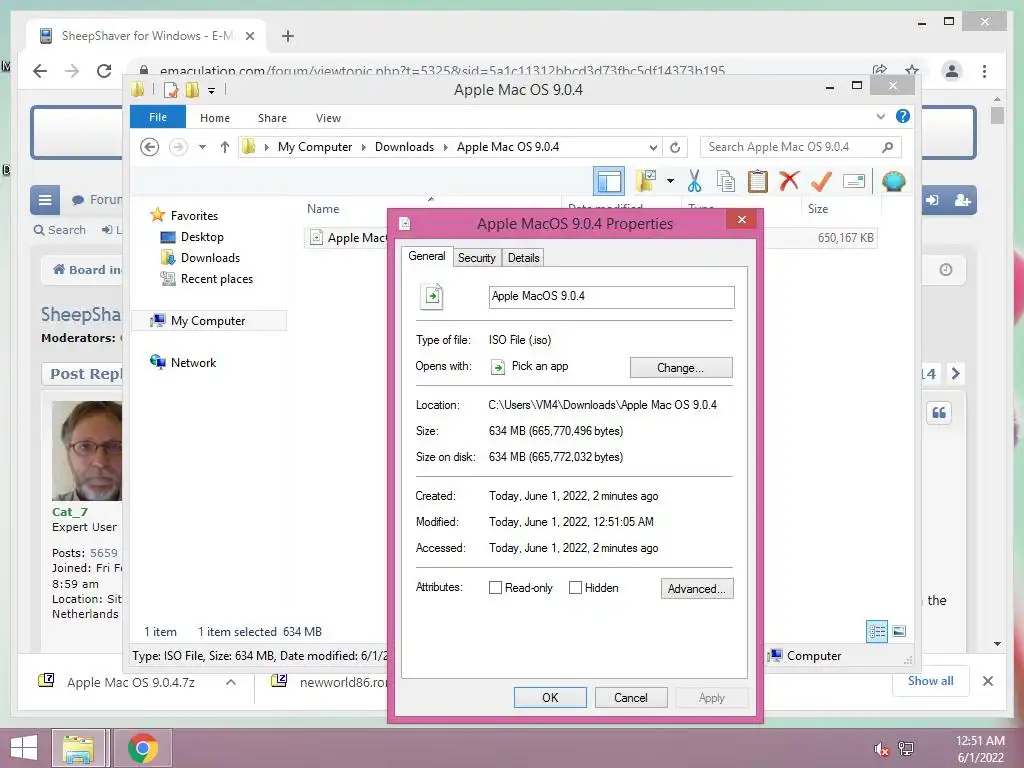Image resolution: width=1024 pixels, height=768 pixels.
Task: Open recent locations dropdown arrow
Action: point(202,147)
